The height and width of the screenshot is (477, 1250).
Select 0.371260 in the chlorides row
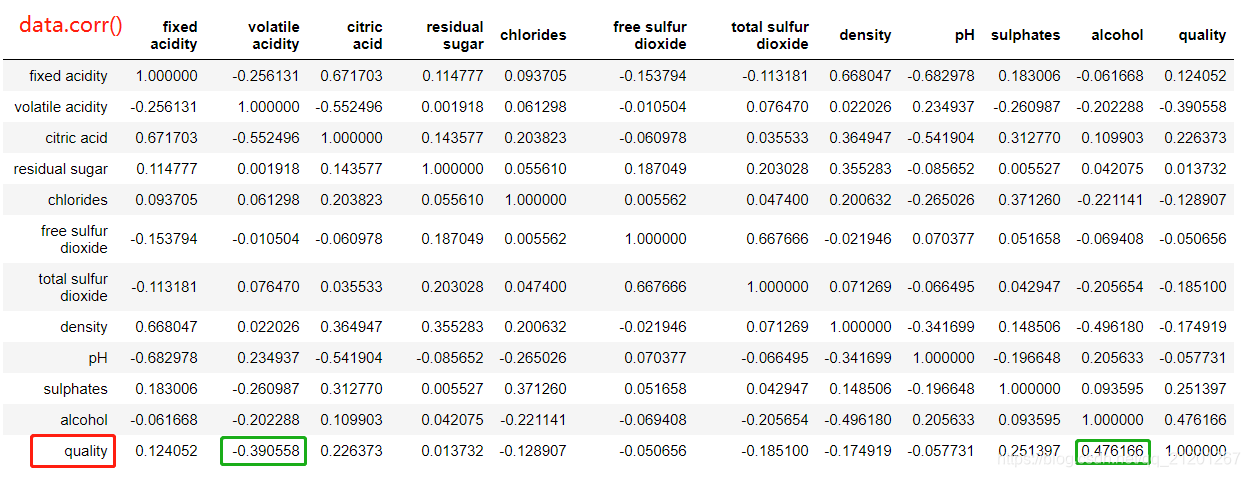pyautogui.click(x=1029, y=200)
